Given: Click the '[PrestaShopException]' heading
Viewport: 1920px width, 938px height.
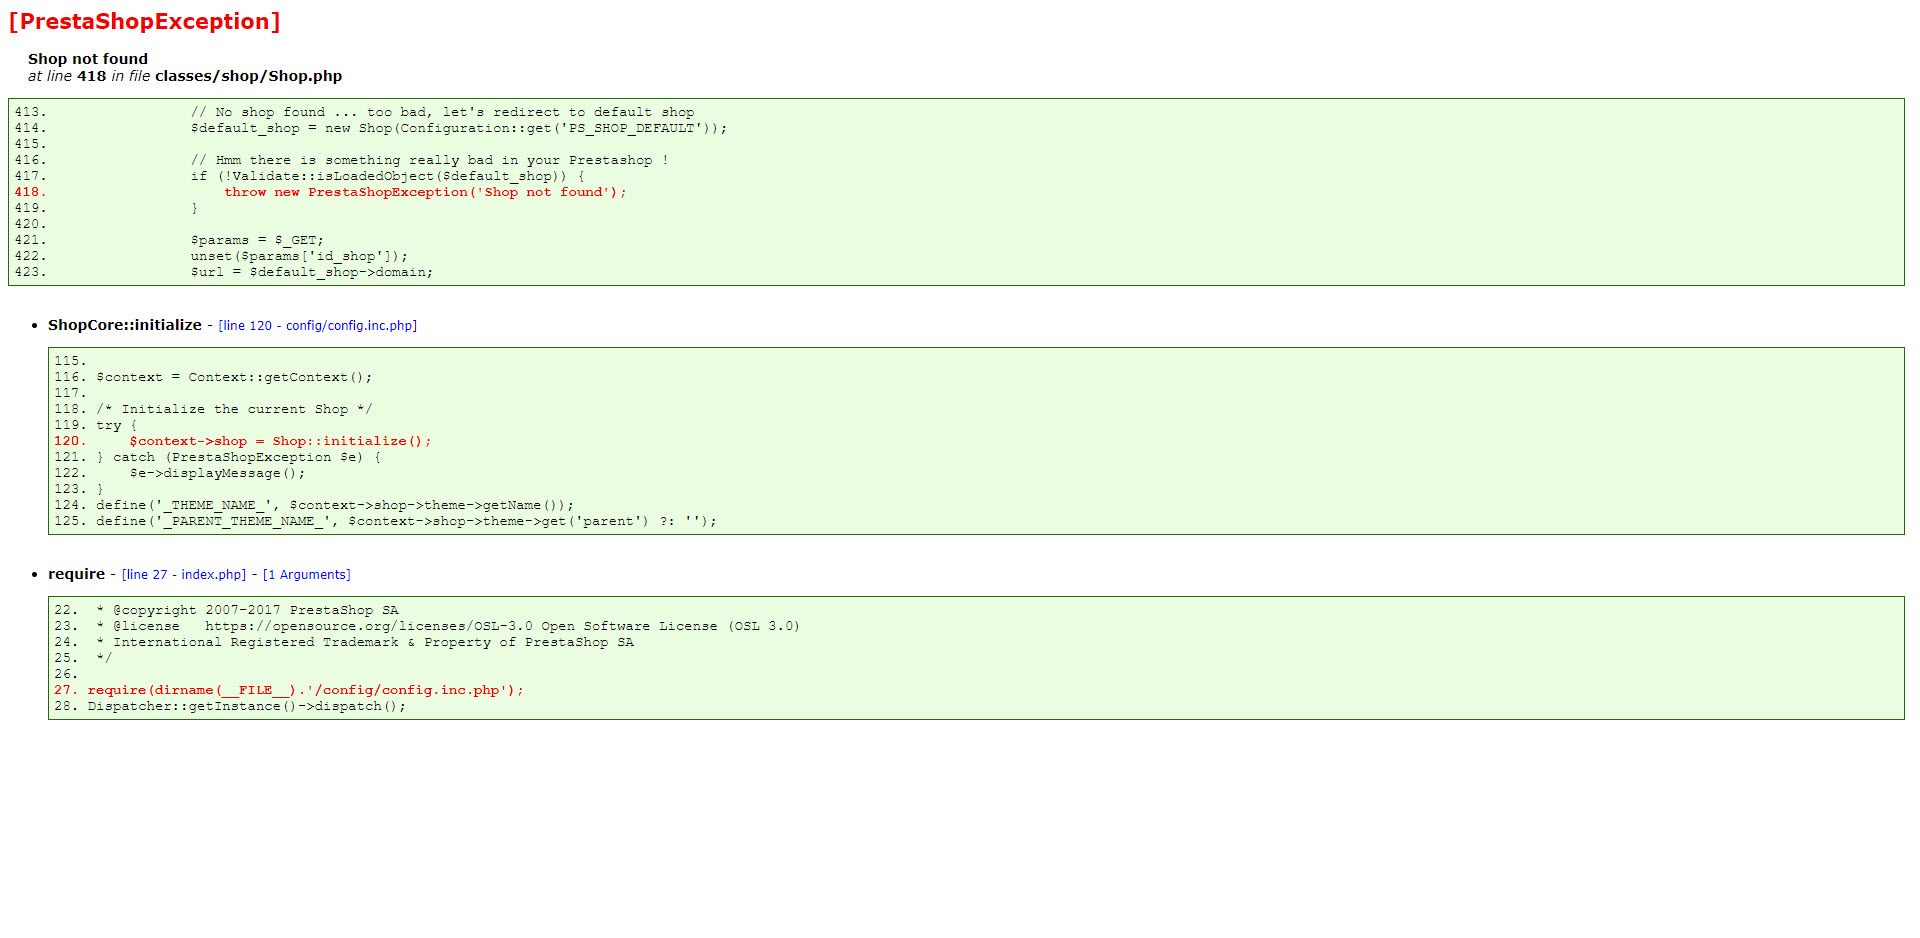Looking at the screenshot, I should [x=145, y=22].
